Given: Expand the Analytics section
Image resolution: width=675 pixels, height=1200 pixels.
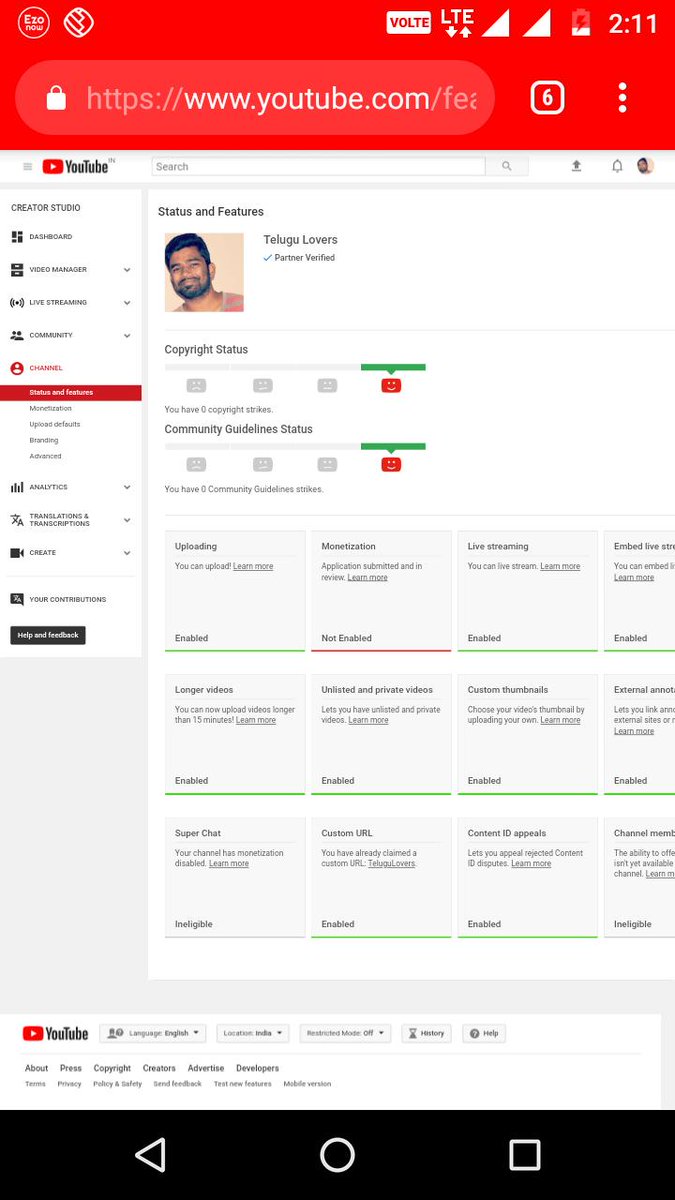Looking at the screenshot, I should pyautogui.click(x=71, y=487).
